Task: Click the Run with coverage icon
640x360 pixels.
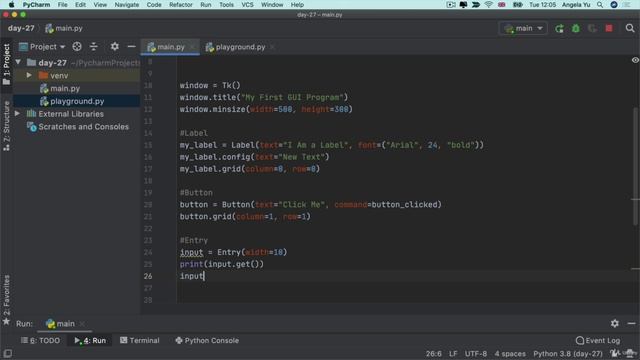Action: pyautogui.click(x=592, y=29)
